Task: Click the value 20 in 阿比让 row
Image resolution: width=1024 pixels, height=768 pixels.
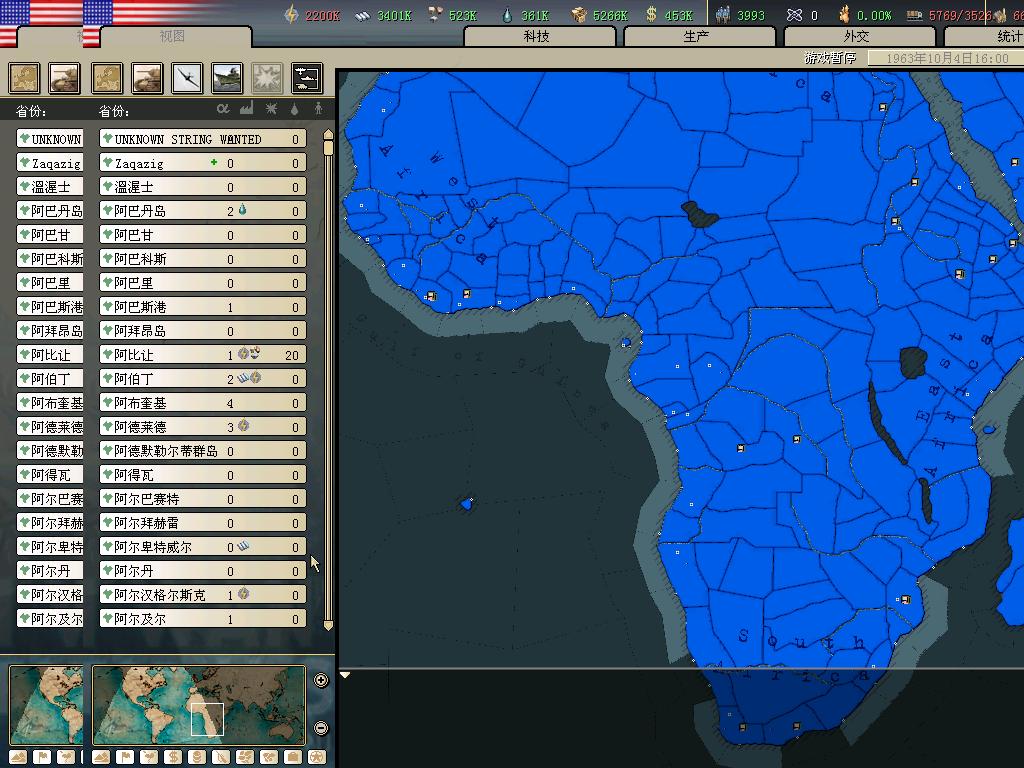Action: click(292, 355)
